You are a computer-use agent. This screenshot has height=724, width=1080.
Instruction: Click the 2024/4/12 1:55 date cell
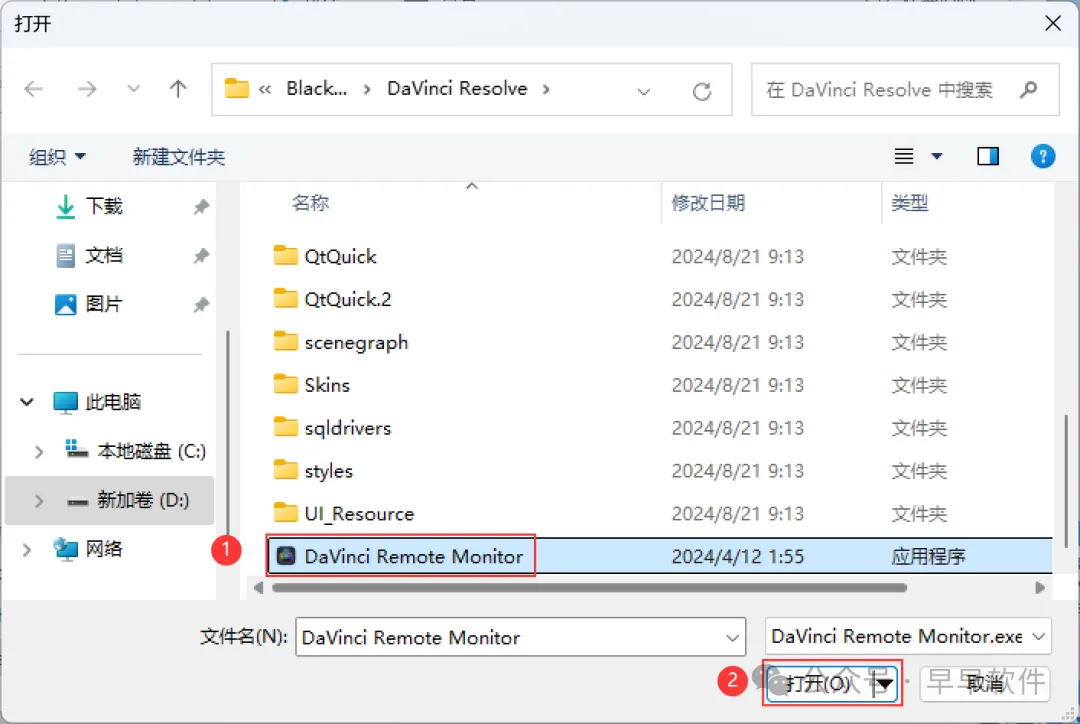(x=738, y=557)
